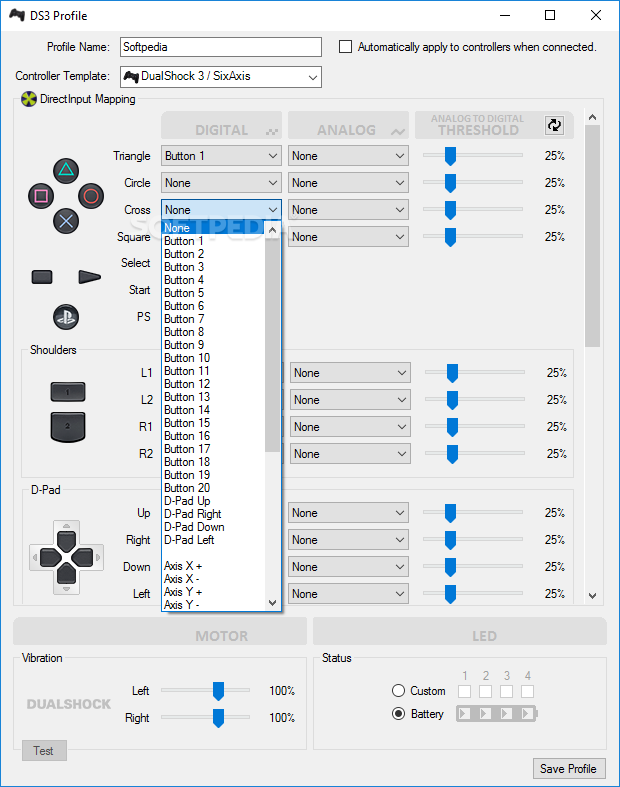Open L1 analog mapping dropdown
The image size is (620, 787).
(x=350, y=373)
